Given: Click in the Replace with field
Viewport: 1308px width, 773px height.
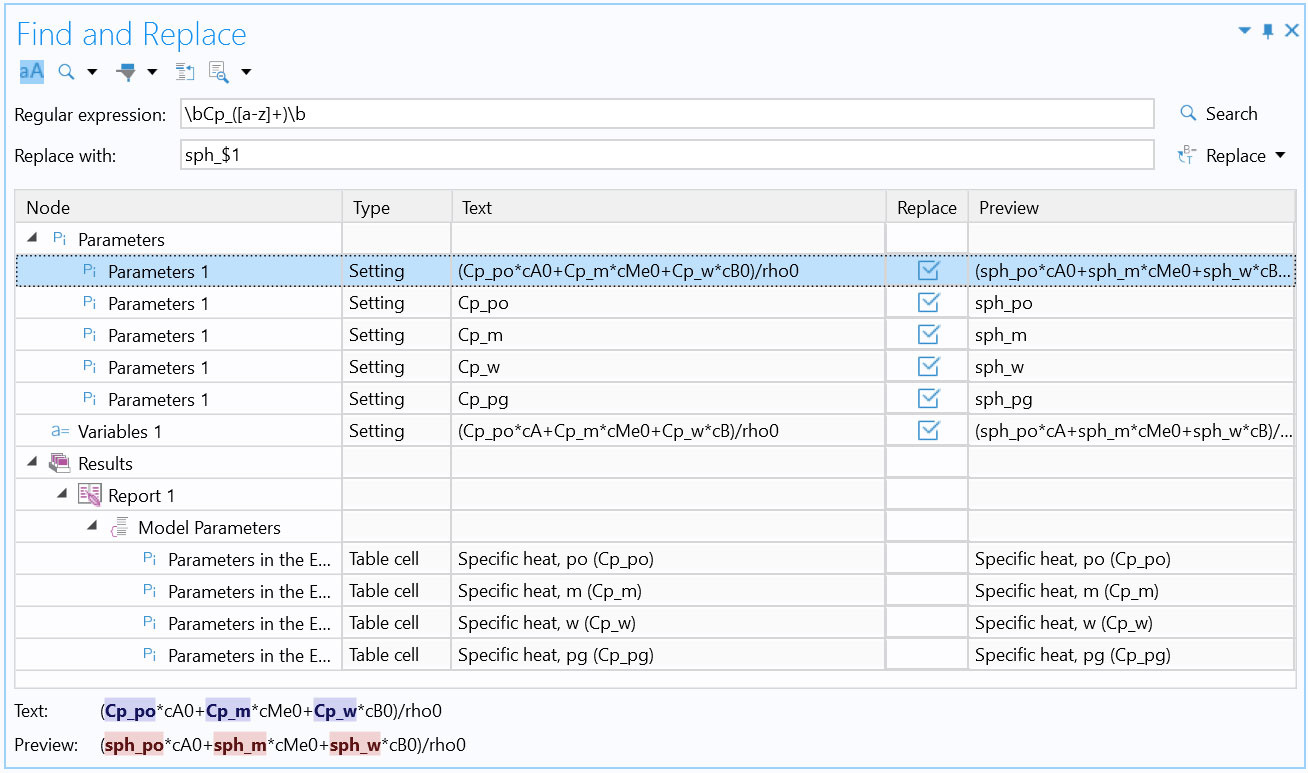Looking at the screenshot, I should tap(667, 155).
